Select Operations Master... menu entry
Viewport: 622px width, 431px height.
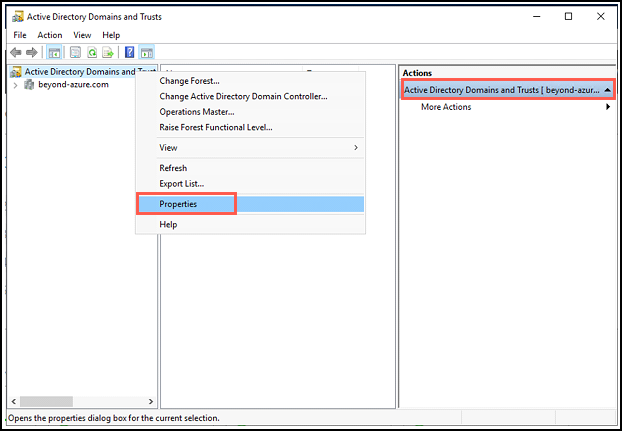250,112
